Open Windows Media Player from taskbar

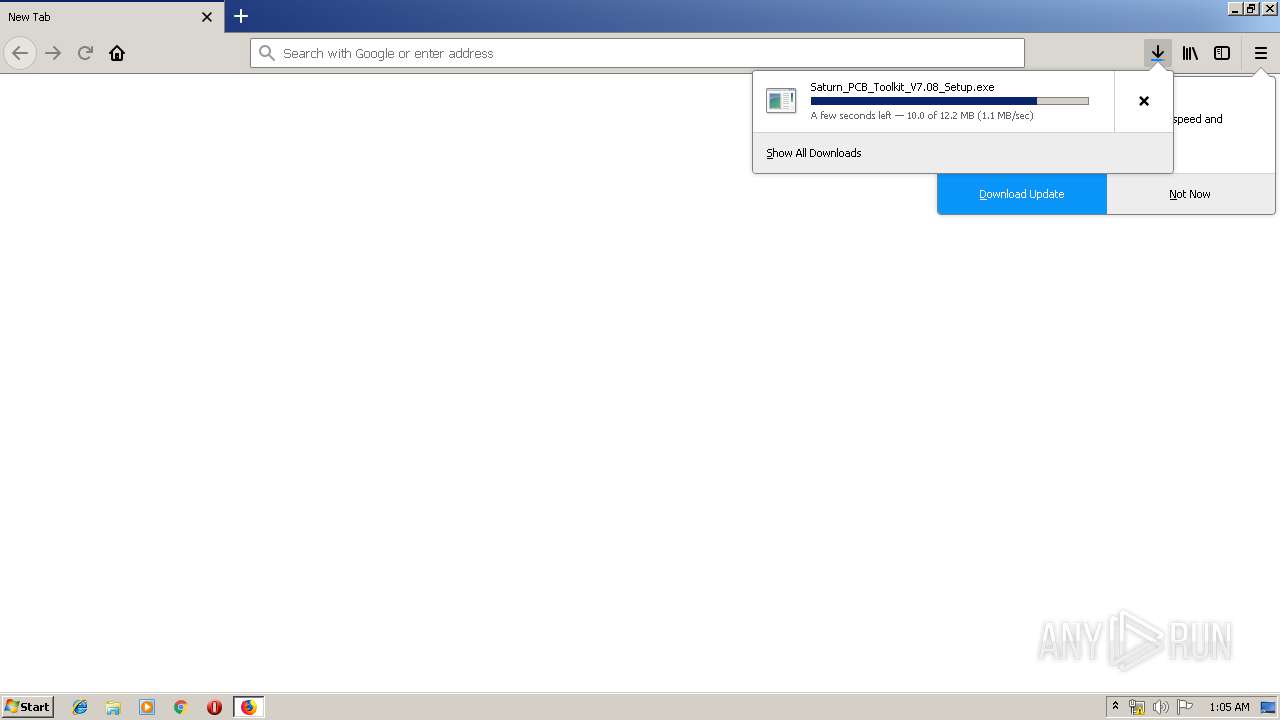coord(147,707)
